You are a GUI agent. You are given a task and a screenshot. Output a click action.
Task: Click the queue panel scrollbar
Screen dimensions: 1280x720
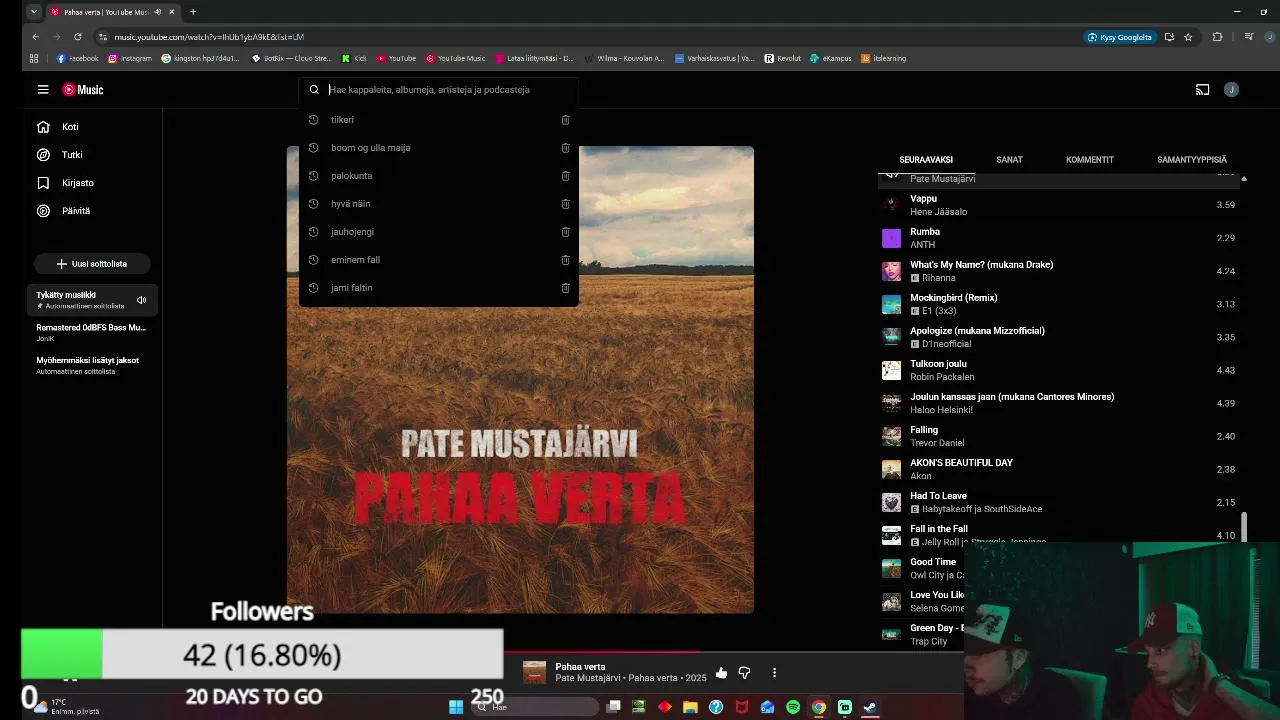pyautogui.click(x=1244, y=526)
